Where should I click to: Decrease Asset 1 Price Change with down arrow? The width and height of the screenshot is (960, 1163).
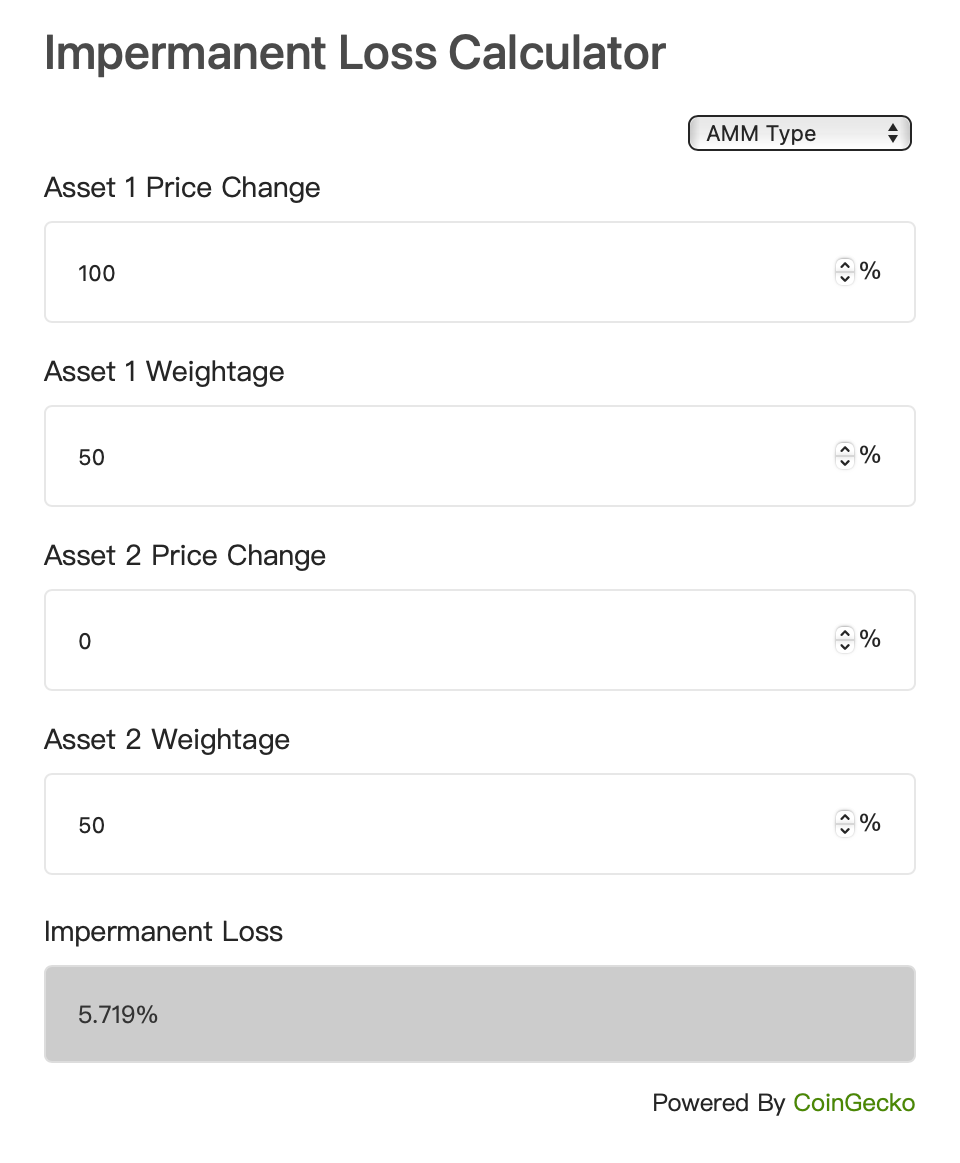[844, 278]
